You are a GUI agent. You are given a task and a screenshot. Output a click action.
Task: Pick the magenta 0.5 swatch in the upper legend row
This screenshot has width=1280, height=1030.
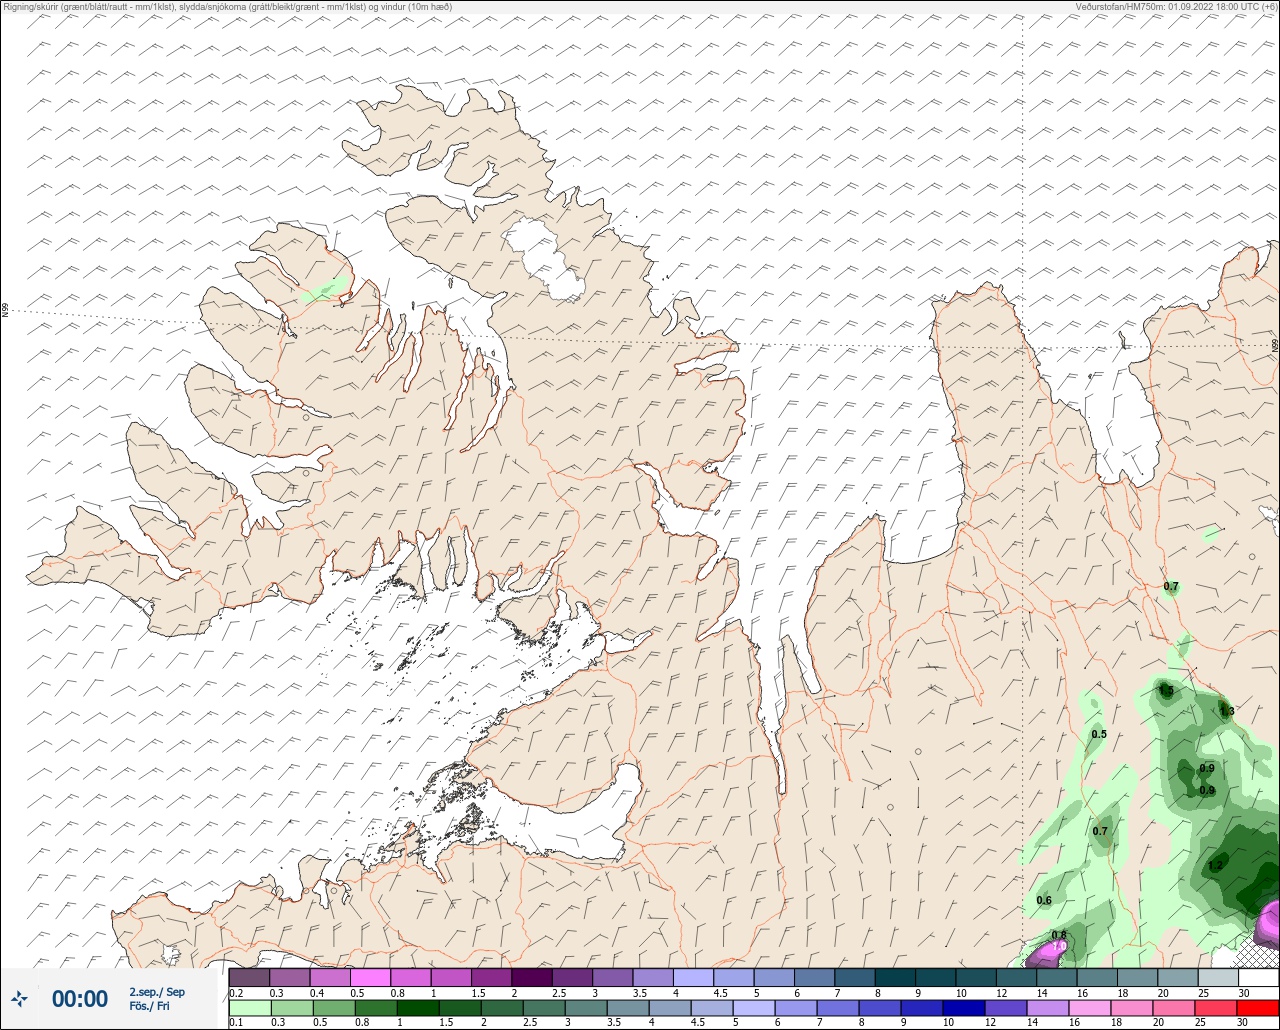[371, 977]
